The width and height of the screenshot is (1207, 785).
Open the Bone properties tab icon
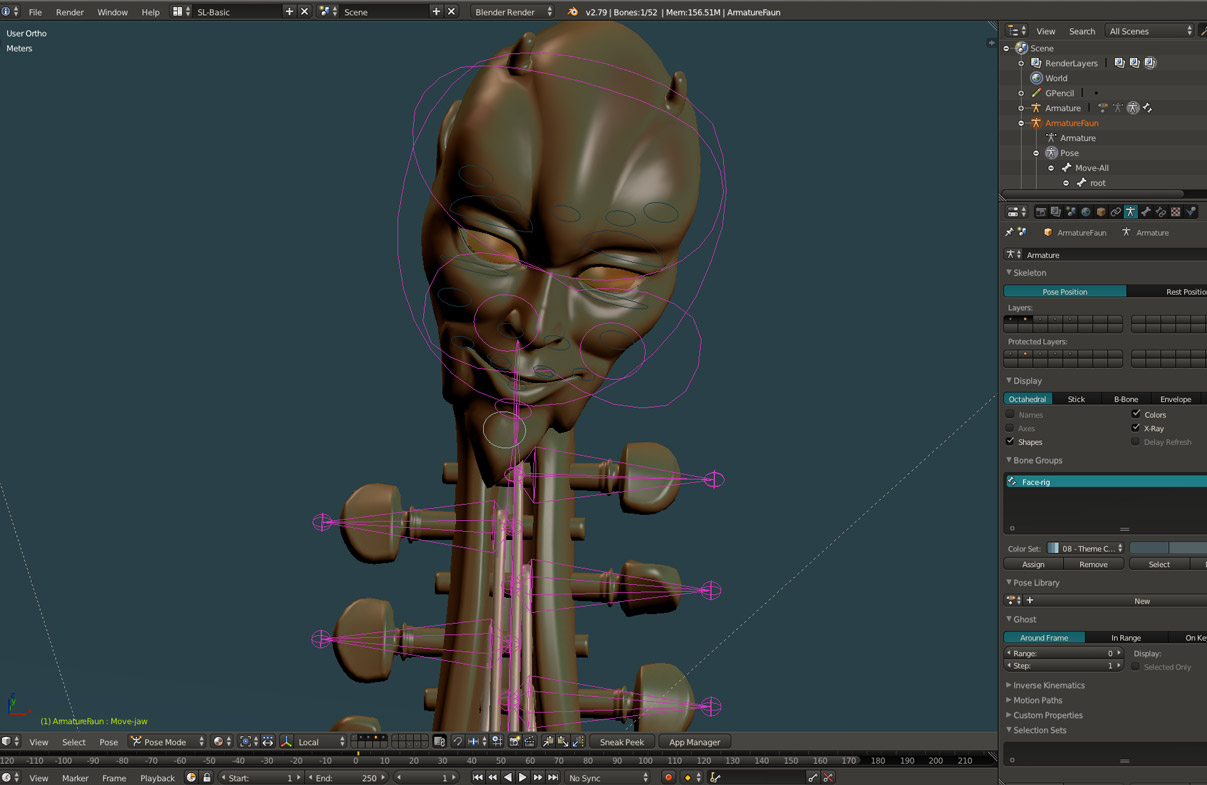(x=1146, y=212)
